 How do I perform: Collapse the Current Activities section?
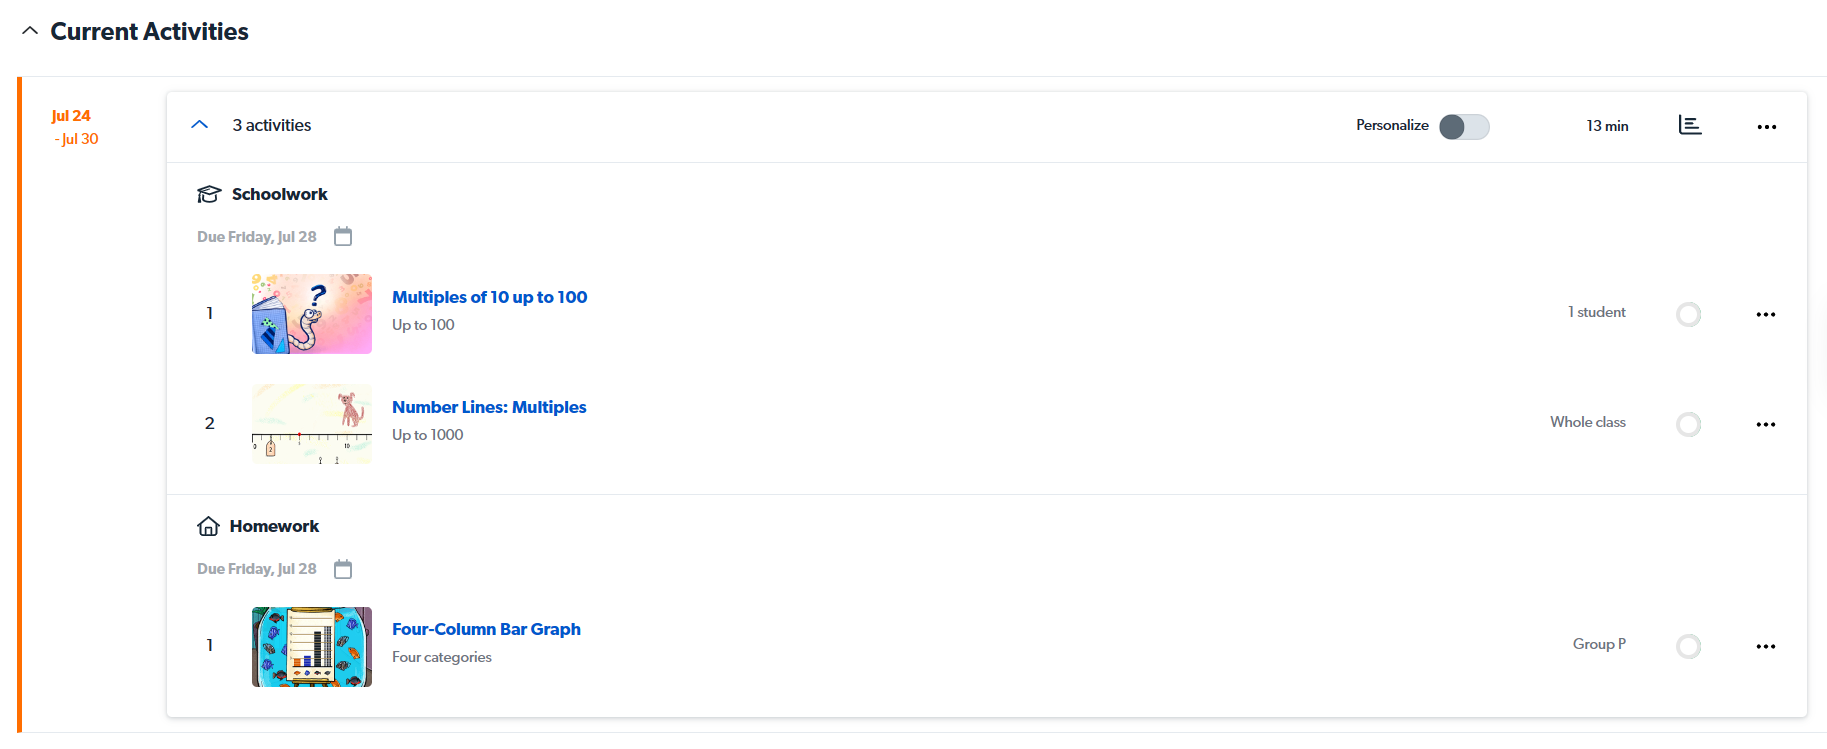point(30,31)
